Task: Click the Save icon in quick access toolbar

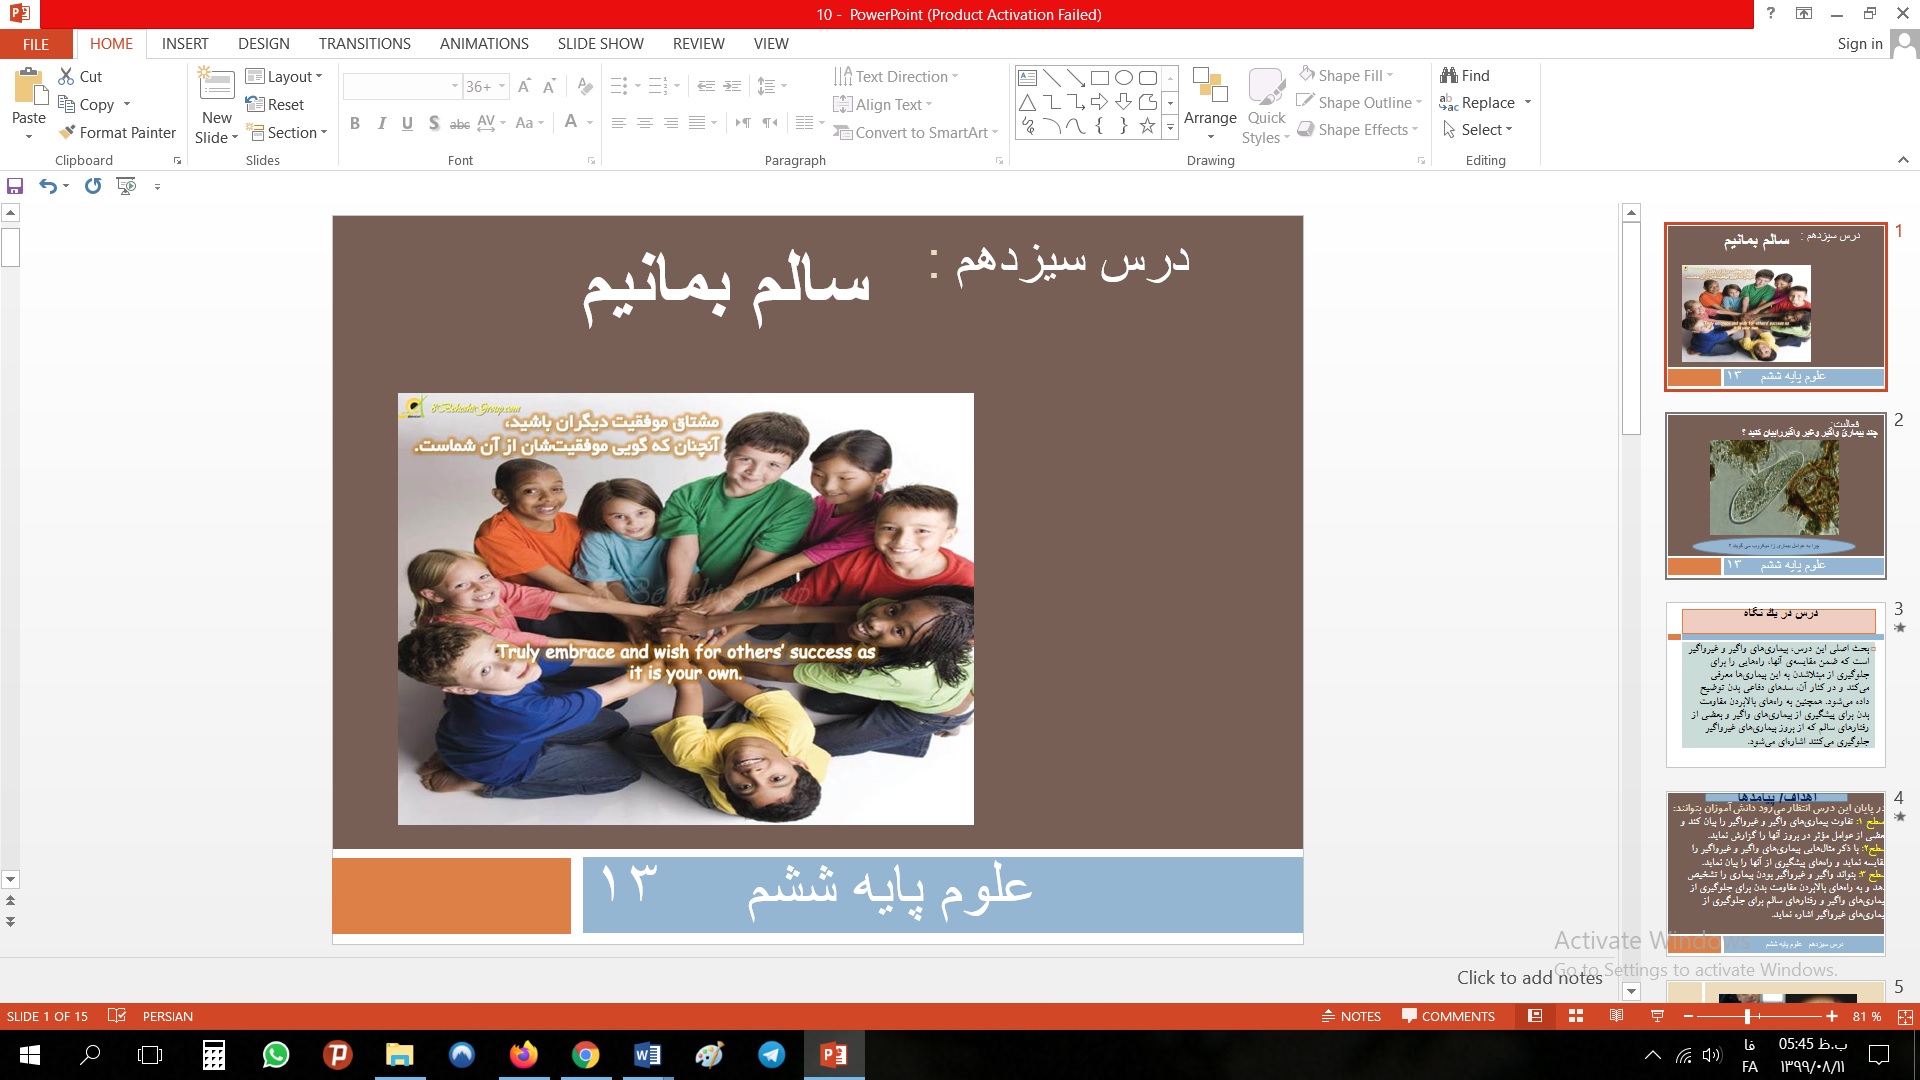Action: 15,186
